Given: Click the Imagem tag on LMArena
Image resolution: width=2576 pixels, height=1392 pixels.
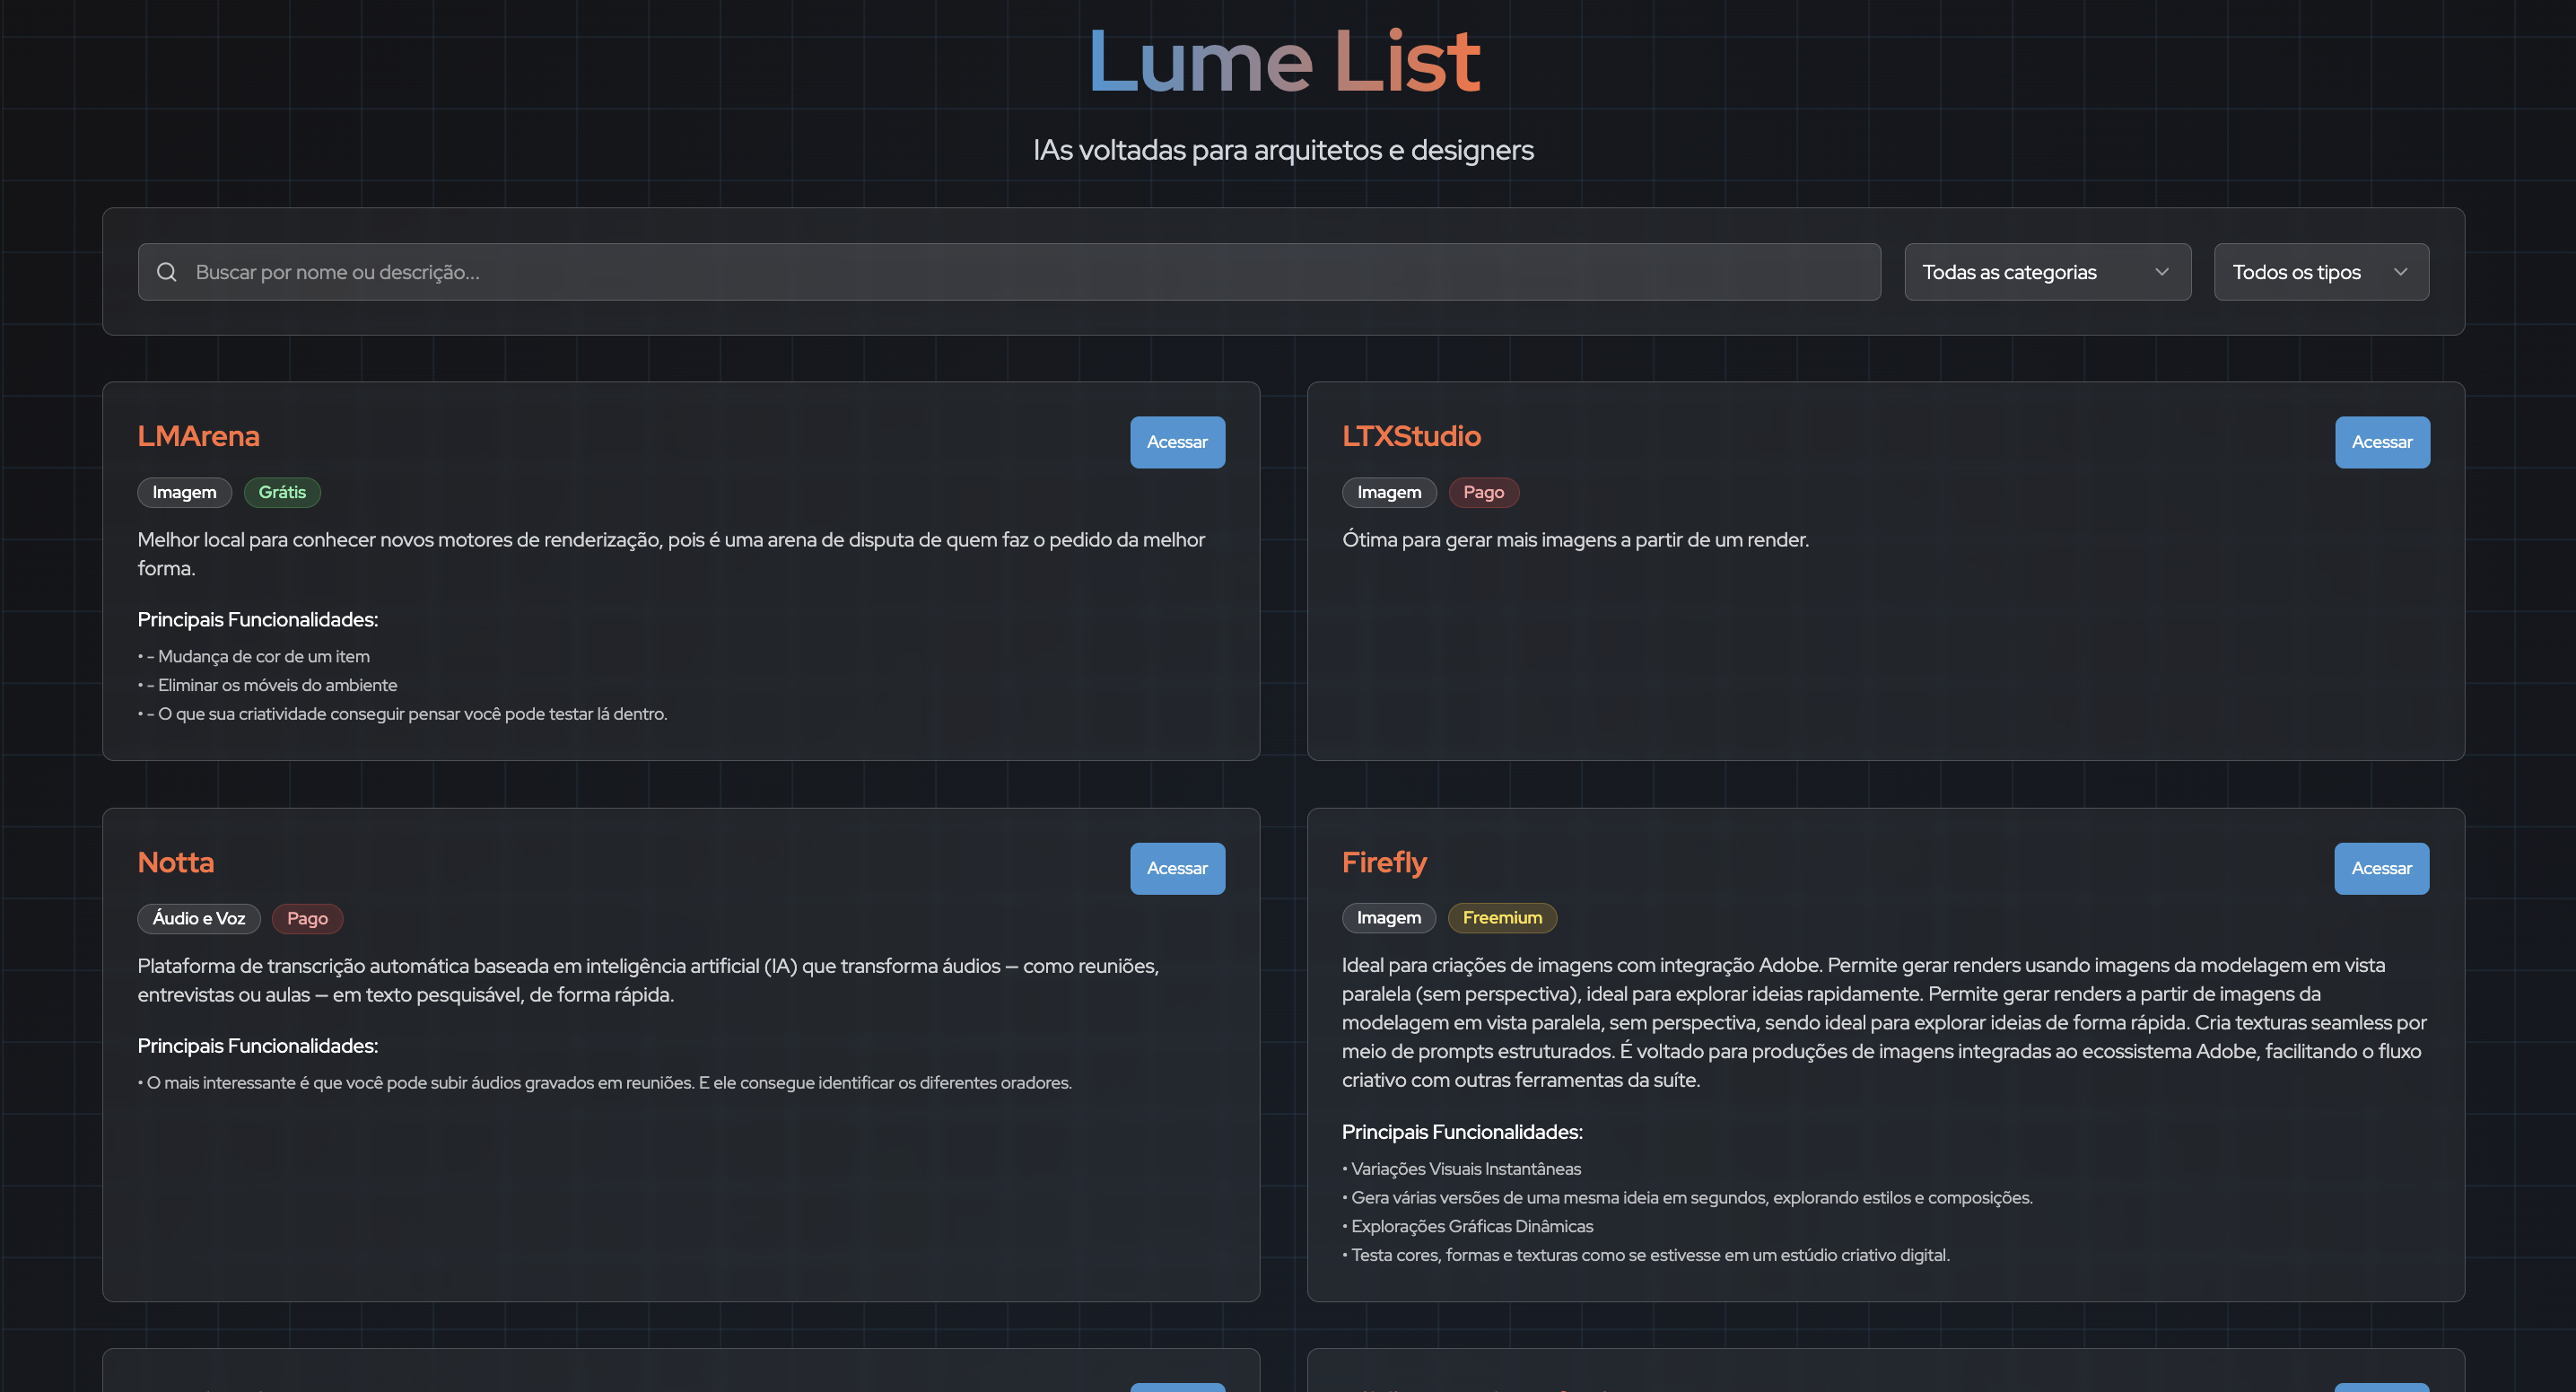Looking at the screenshot, I should click(184, 492).
